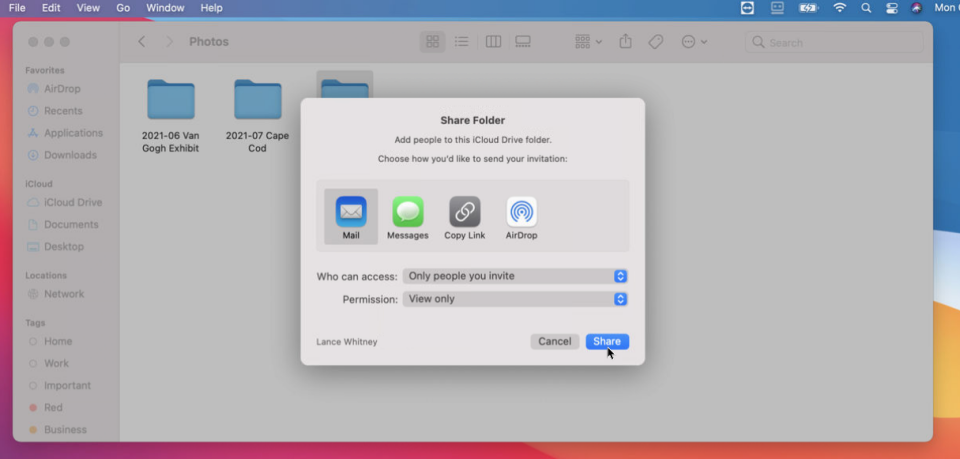The image size is (960, 459).
Task: Open the View menu
Action: 88,8
